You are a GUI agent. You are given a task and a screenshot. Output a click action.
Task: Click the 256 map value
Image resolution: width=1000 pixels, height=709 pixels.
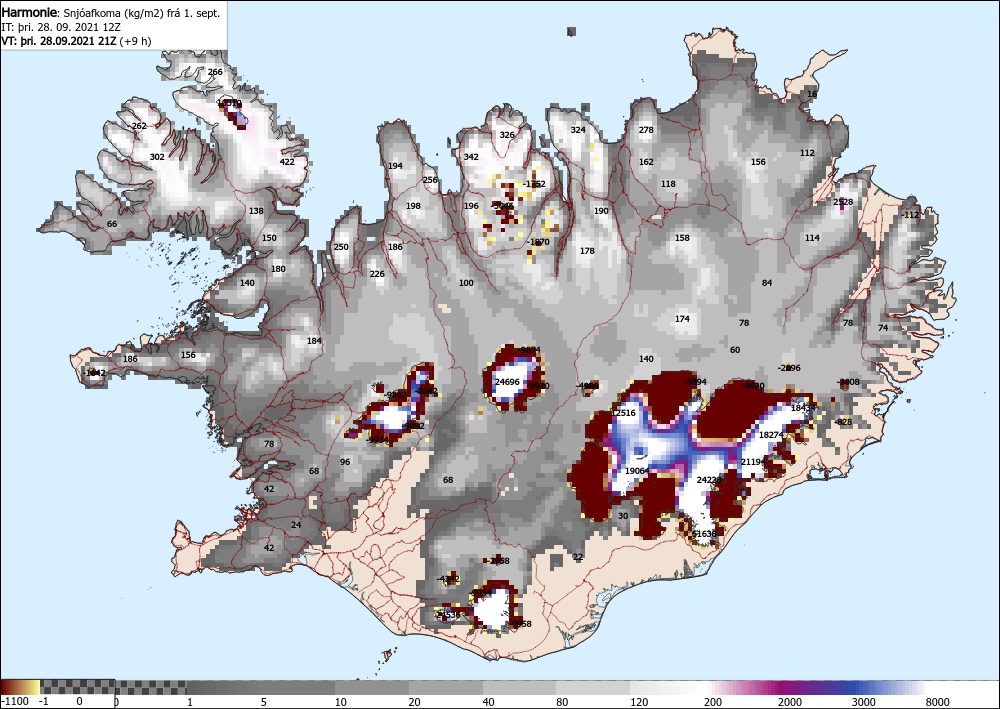[430, 180]
